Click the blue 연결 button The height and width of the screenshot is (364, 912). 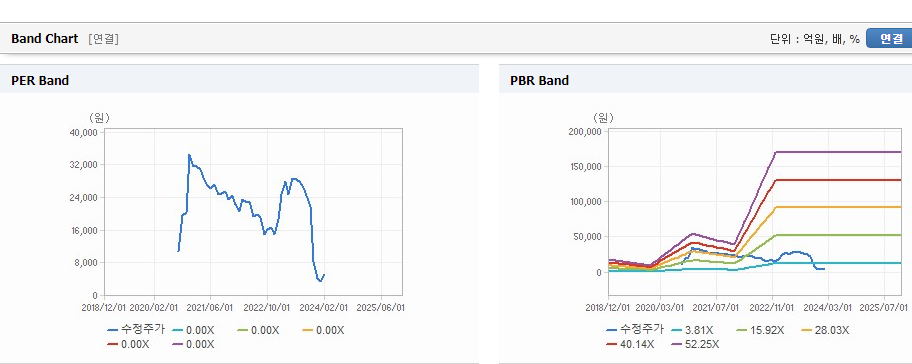889,39
